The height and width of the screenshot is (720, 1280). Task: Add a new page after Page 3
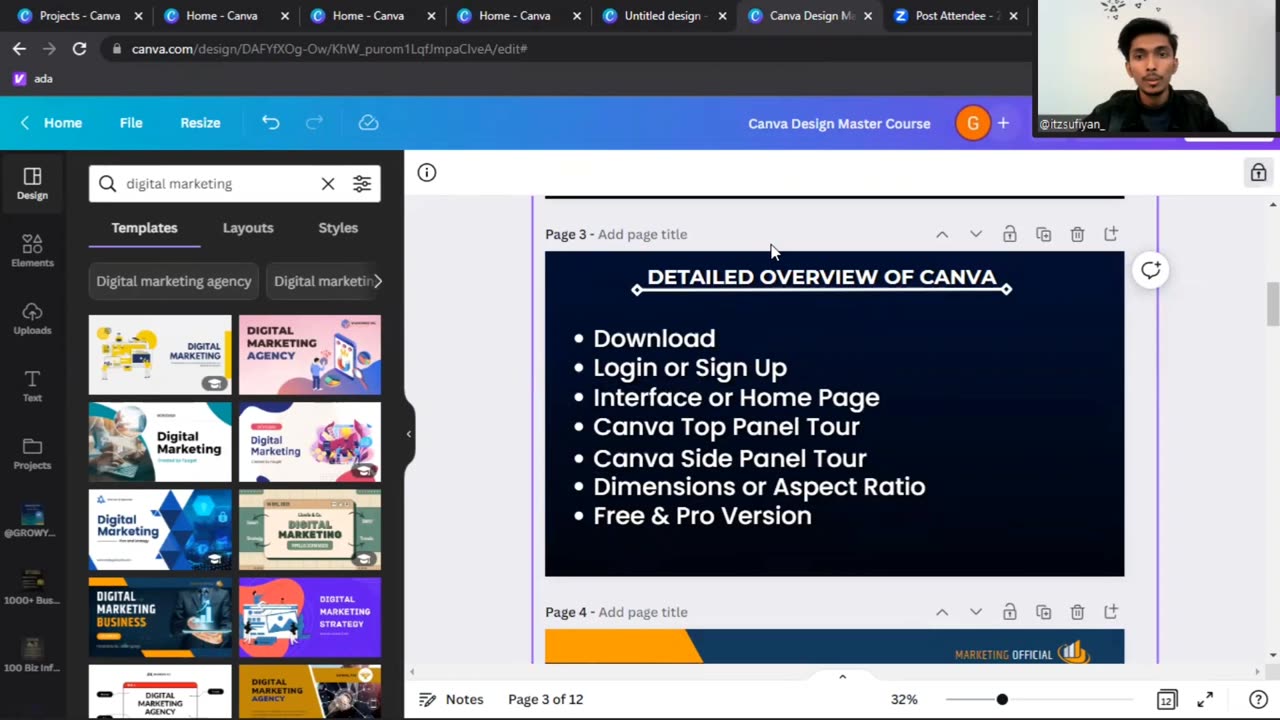(1111, 234)
